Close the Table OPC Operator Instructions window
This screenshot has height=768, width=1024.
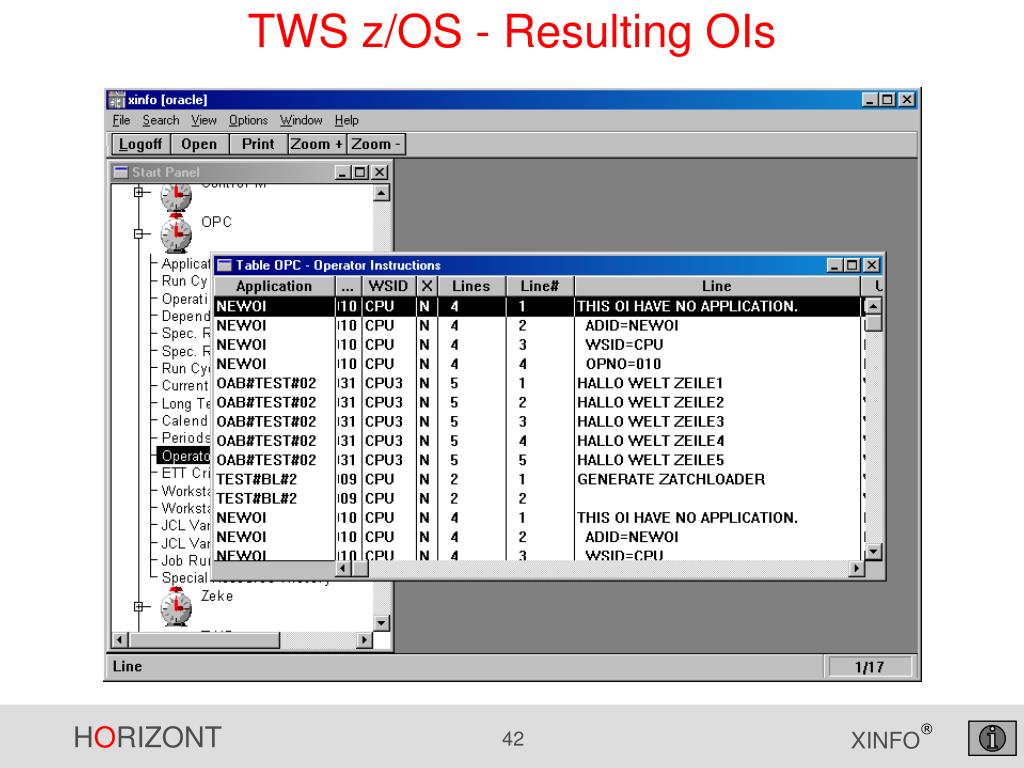coord(872,265)
